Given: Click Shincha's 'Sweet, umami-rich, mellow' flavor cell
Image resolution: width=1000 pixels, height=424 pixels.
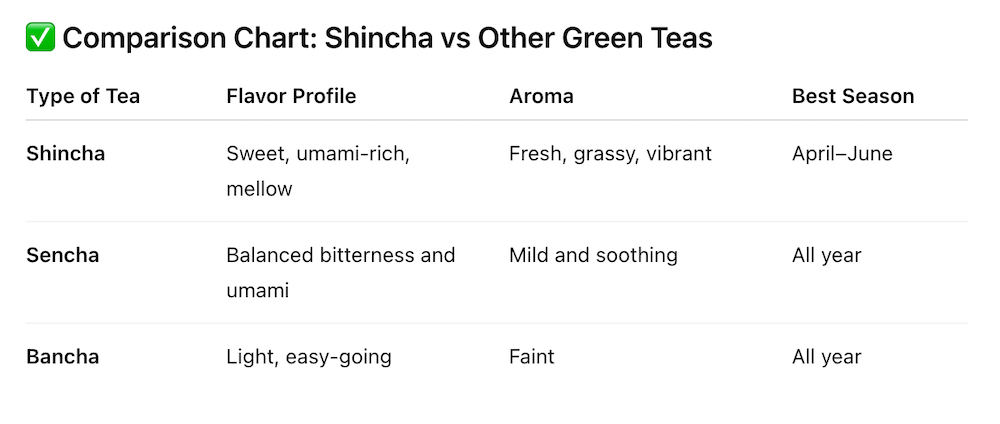Looking at the screenshot, I should tap(318, 171).
